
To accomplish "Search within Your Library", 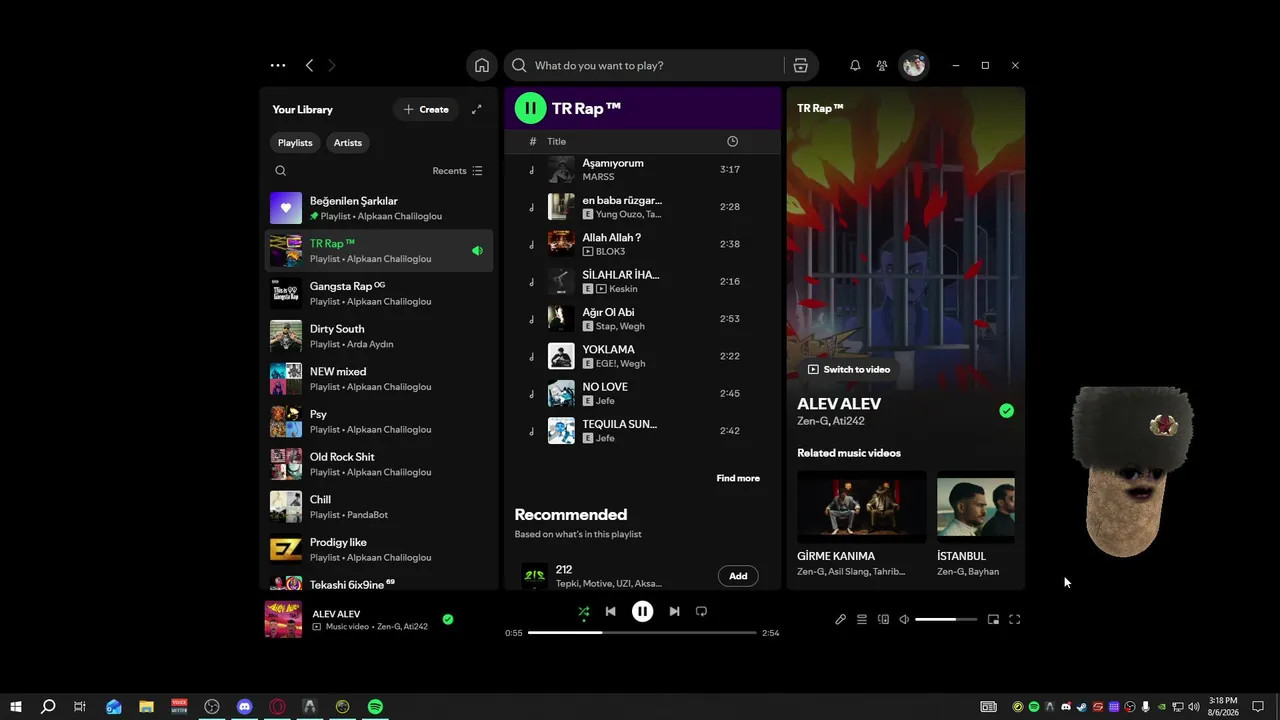I will pos(281,171).
